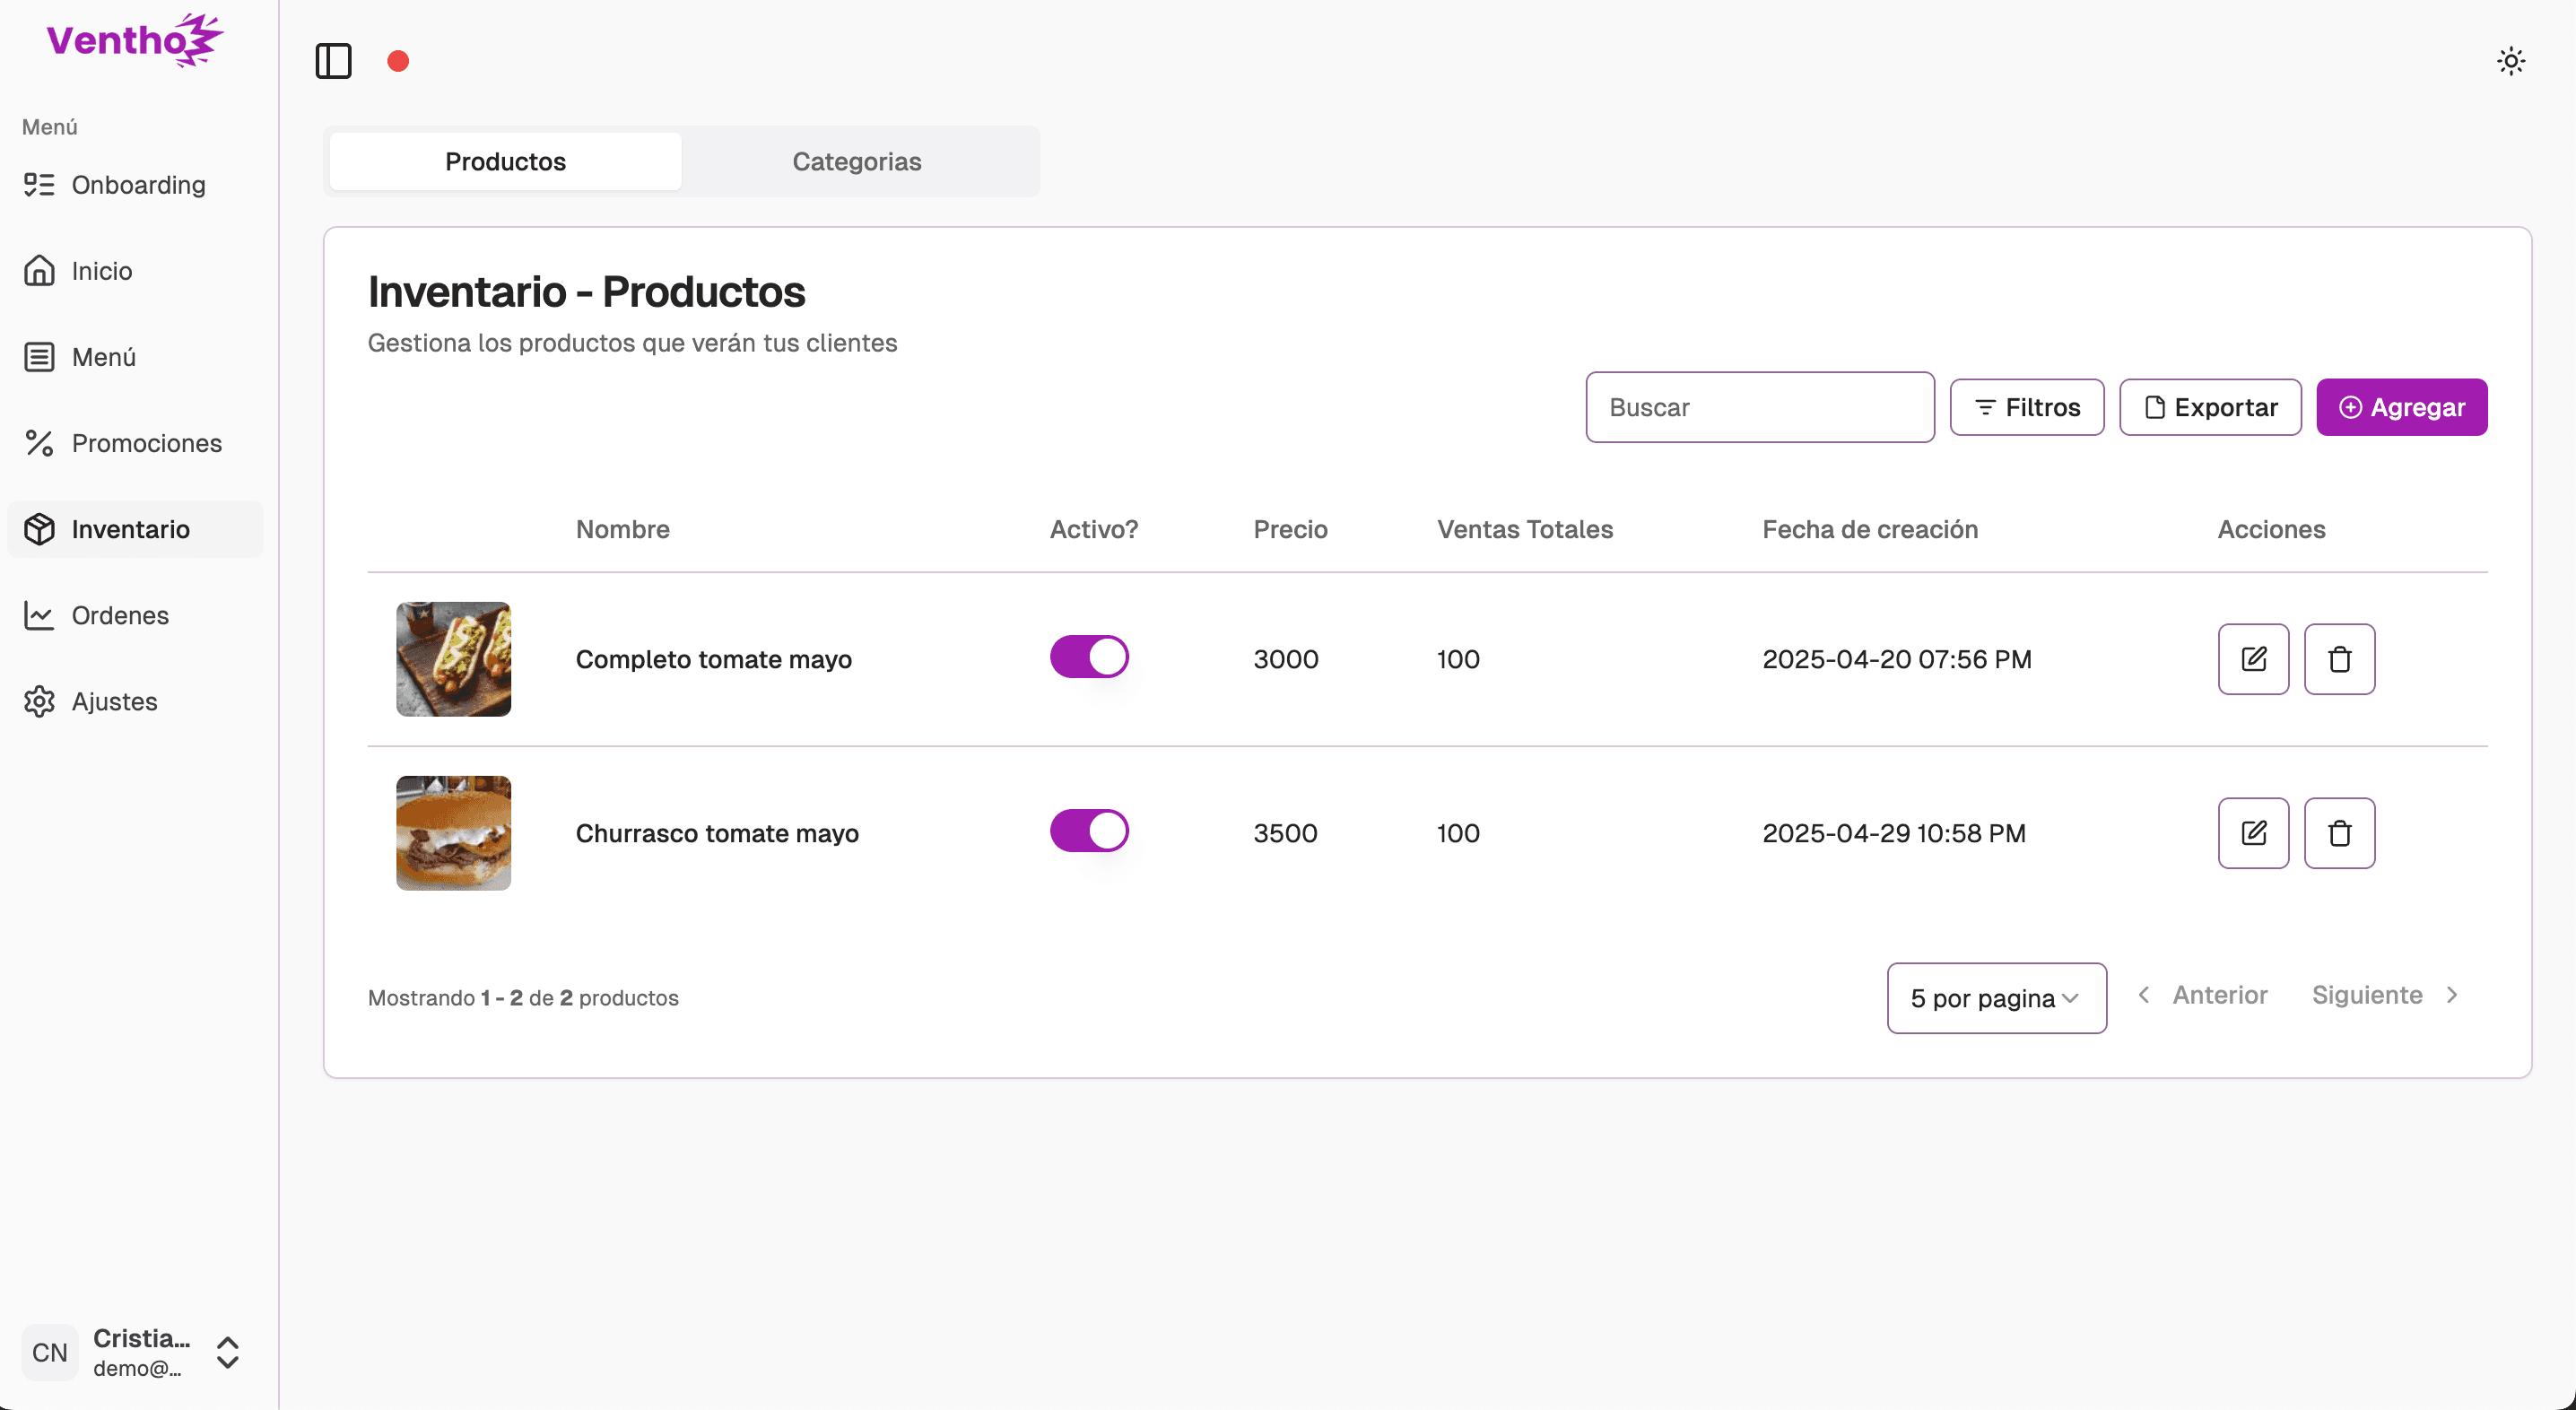Expand the Cristian user account menu
The image size is (2576, 1410).
point(228,1352)
